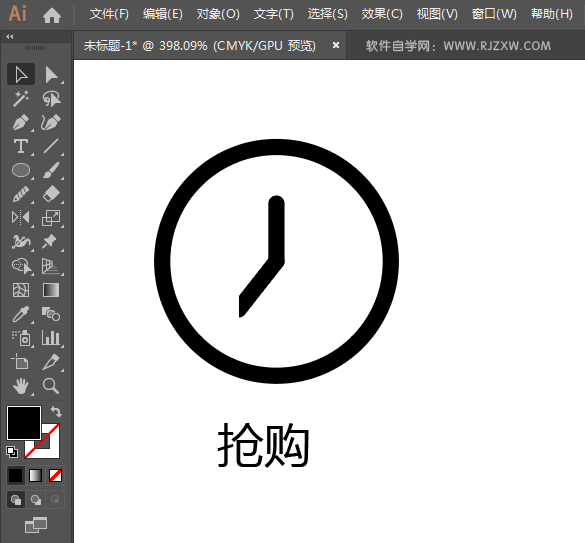Viewport: 585px width, 543px height.
Task: Reset to default fill and stroke
Action: pyautogui.click(x=12, y=452)
